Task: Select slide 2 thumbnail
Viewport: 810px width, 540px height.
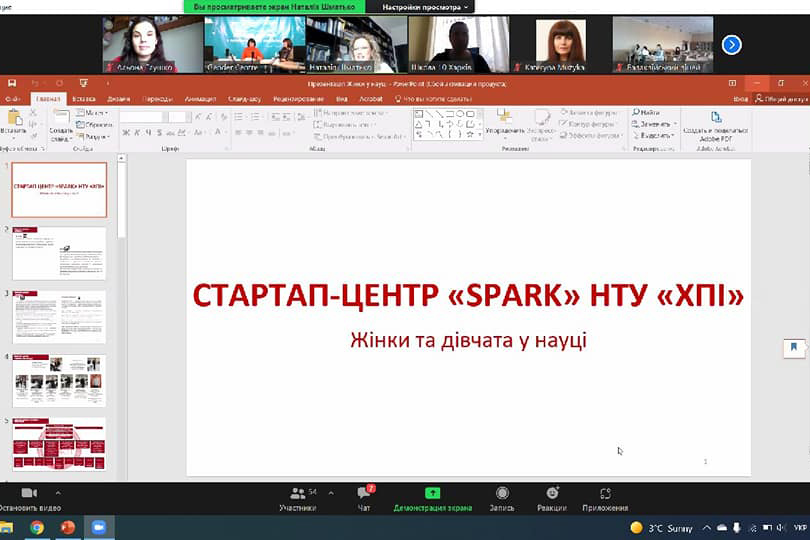Action: point(59,253)
